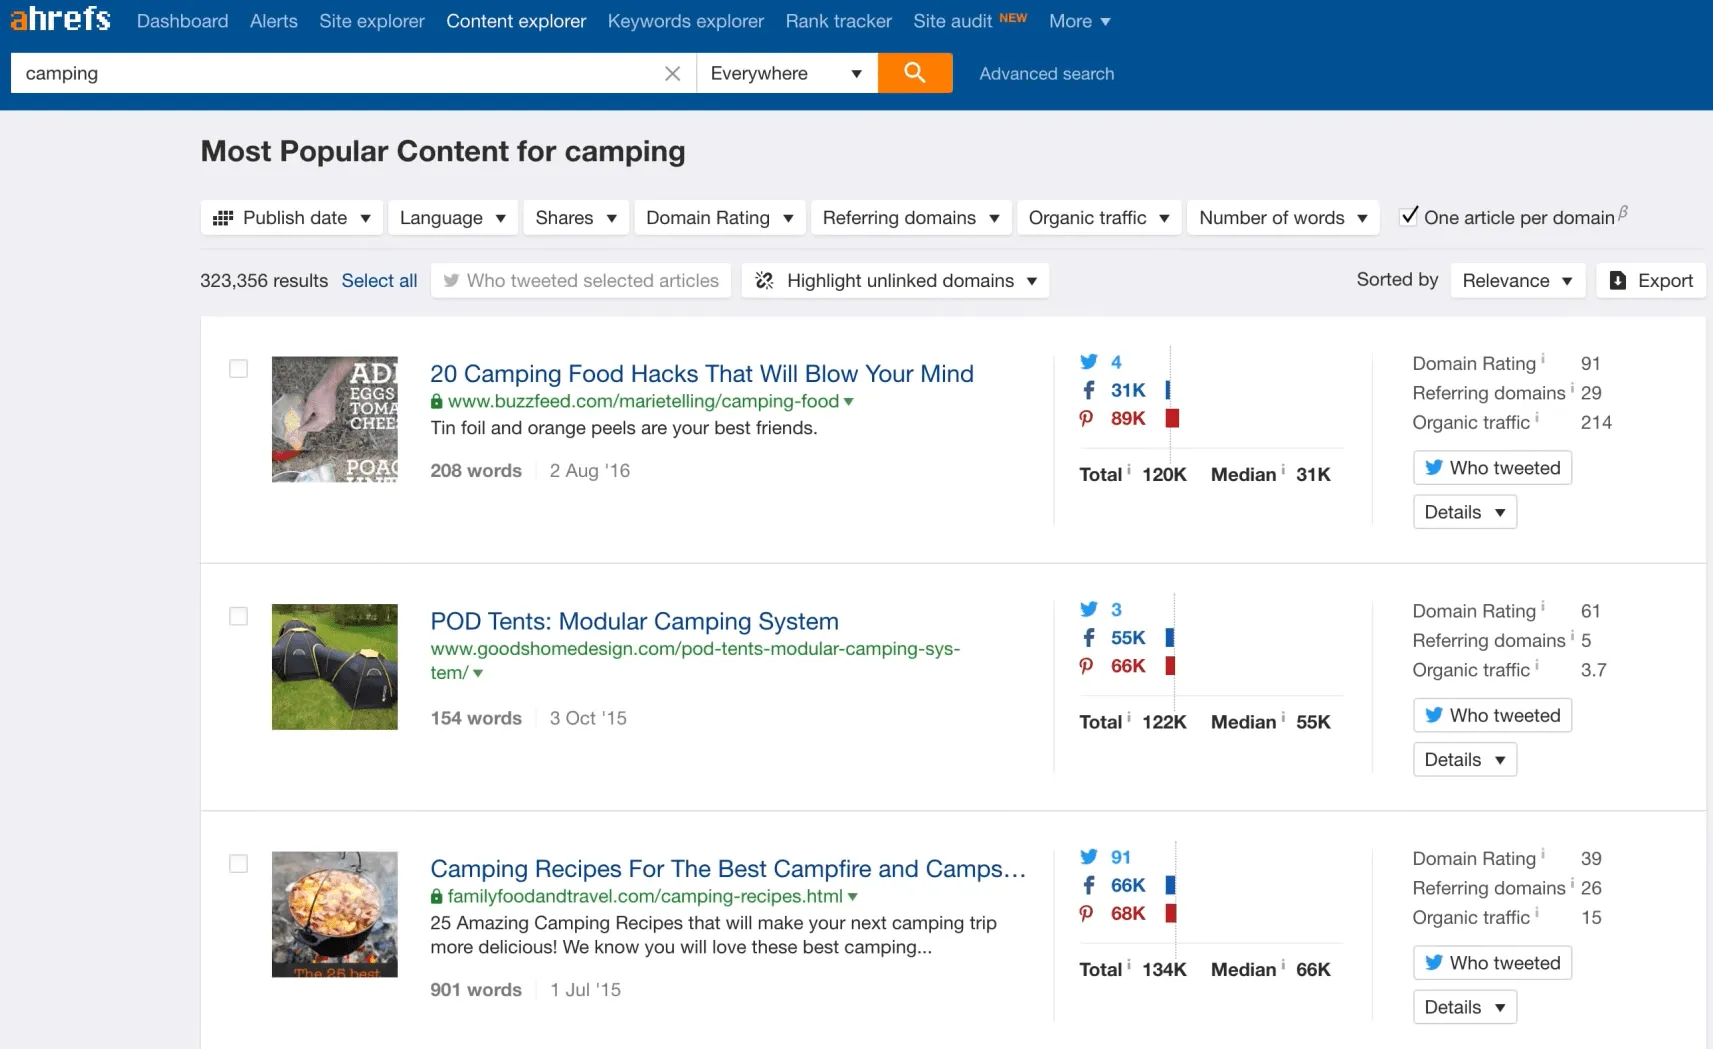
Task: Go to Keywords explorer tab
Action: click(x=685, y=21)
